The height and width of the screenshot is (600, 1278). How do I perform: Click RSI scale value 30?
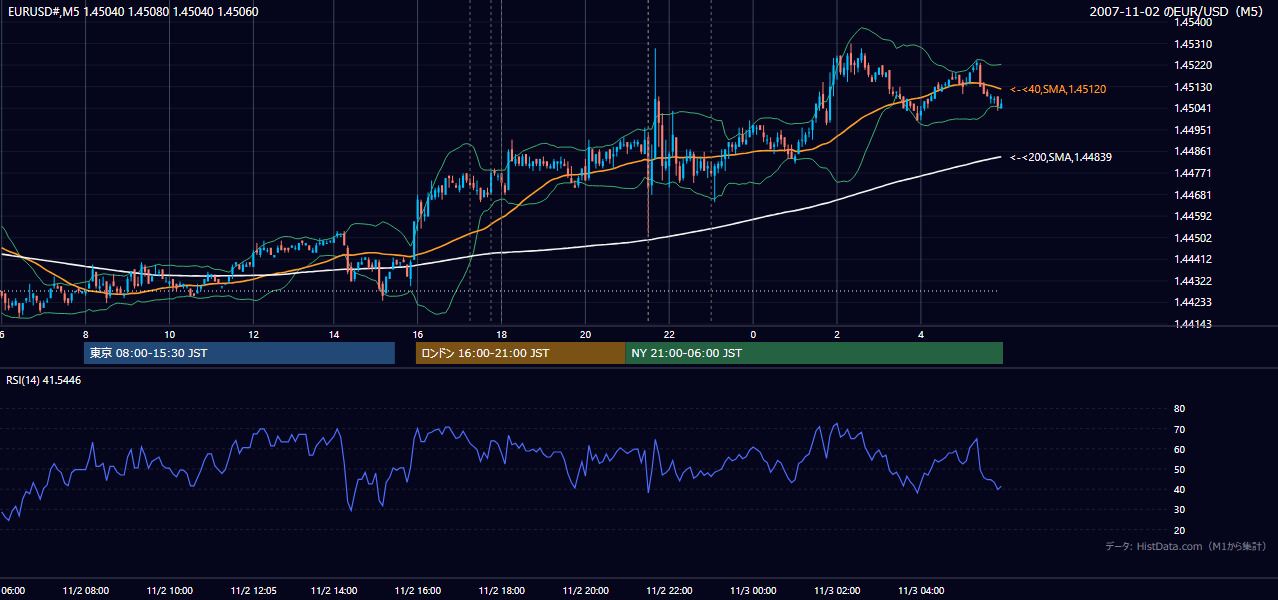[1179, 510]
